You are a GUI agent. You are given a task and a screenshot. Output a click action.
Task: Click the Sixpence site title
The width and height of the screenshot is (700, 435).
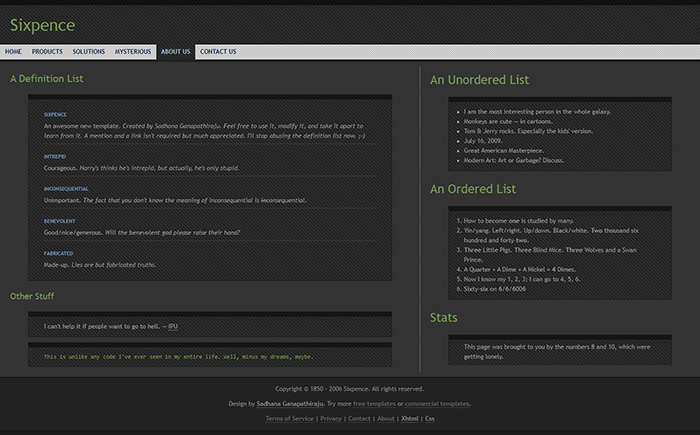[x=42, y=25]
